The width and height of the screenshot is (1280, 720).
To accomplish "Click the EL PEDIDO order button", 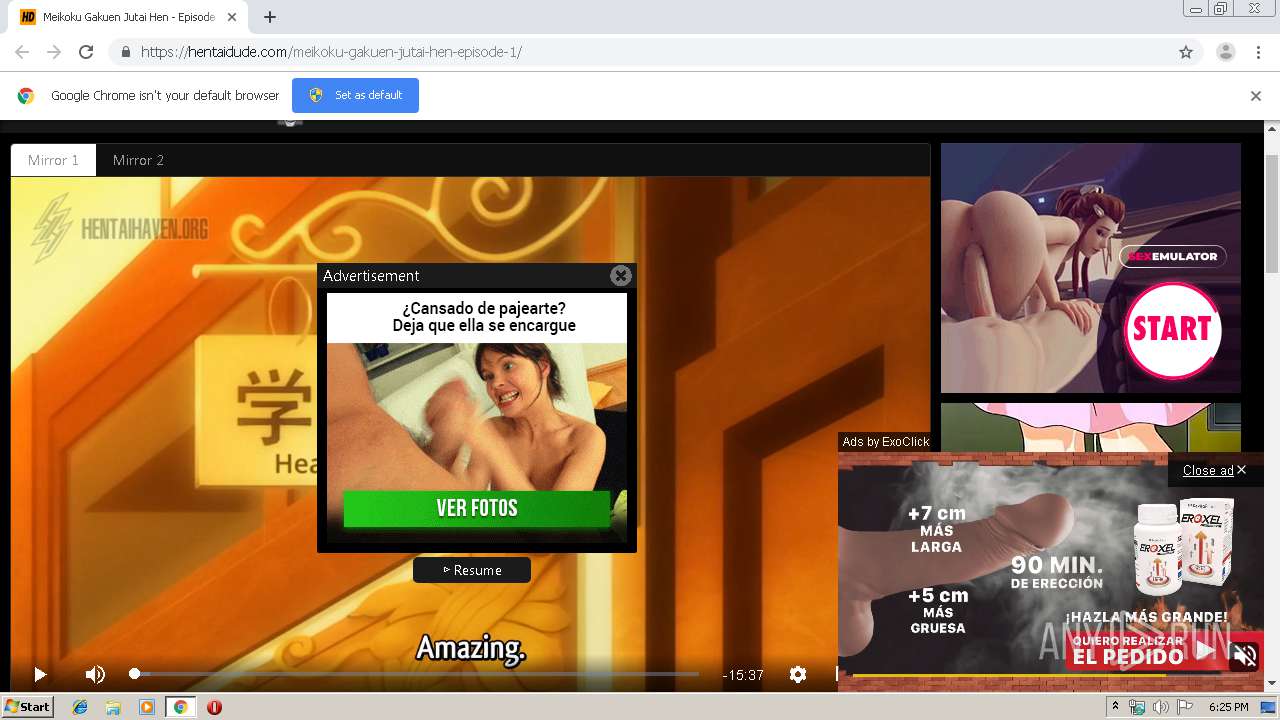I will pyautogui.click(x=1130, y=657).
